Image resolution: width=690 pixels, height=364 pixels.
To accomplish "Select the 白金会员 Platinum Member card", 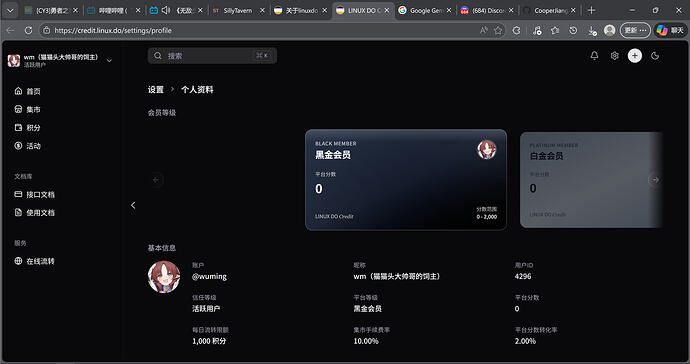I will click(x=591, y=180).
